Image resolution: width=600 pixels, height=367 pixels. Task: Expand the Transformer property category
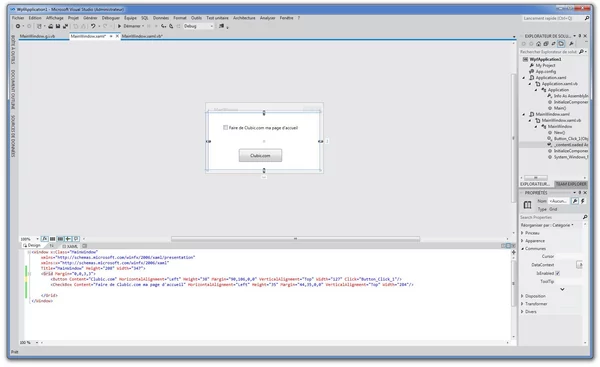[522, 303]
